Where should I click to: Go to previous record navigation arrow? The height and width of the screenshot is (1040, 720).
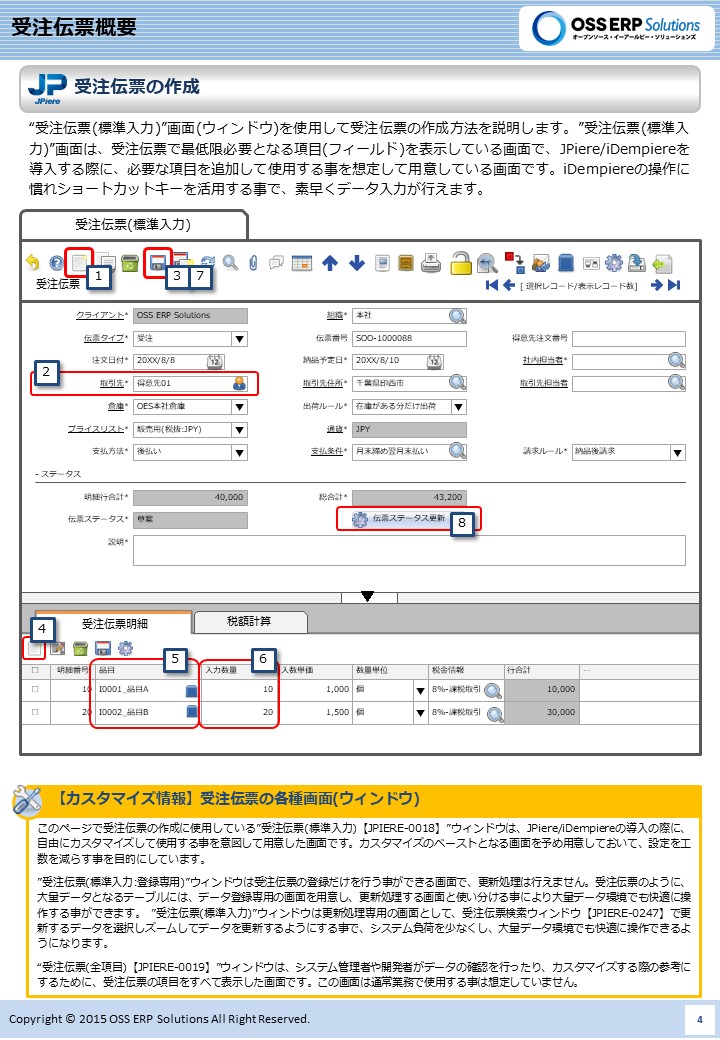[509, 285]
